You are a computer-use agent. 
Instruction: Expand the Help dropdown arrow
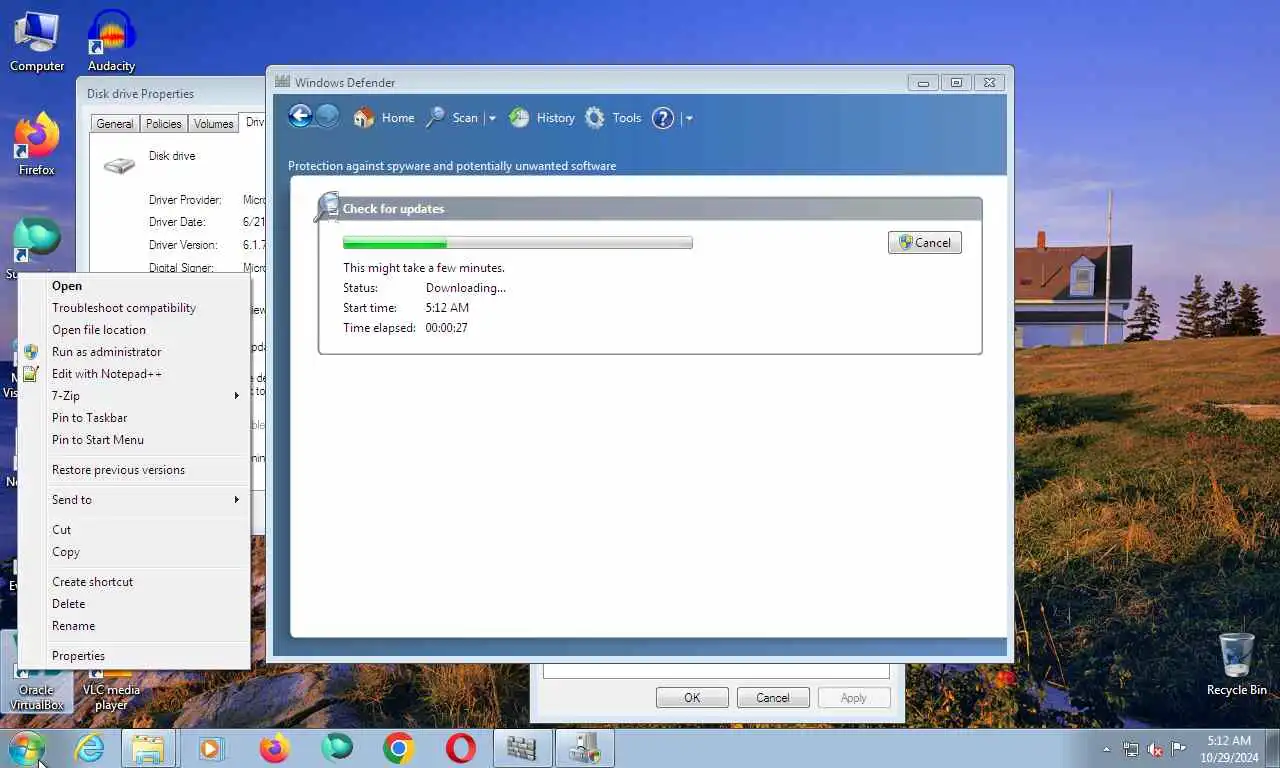689,118
